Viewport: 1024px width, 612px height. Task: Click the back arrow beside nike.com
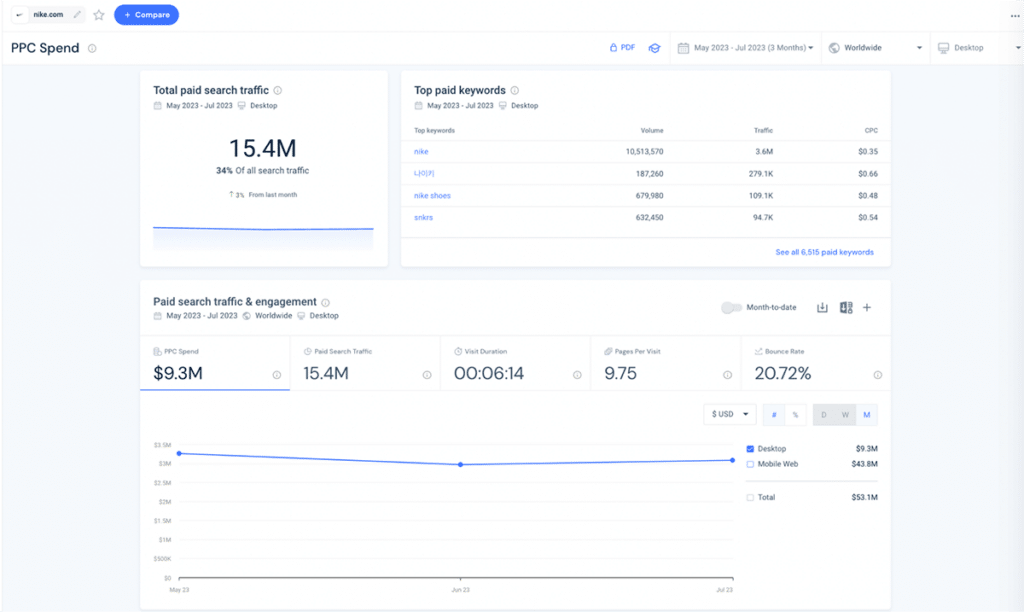[20, 14]
